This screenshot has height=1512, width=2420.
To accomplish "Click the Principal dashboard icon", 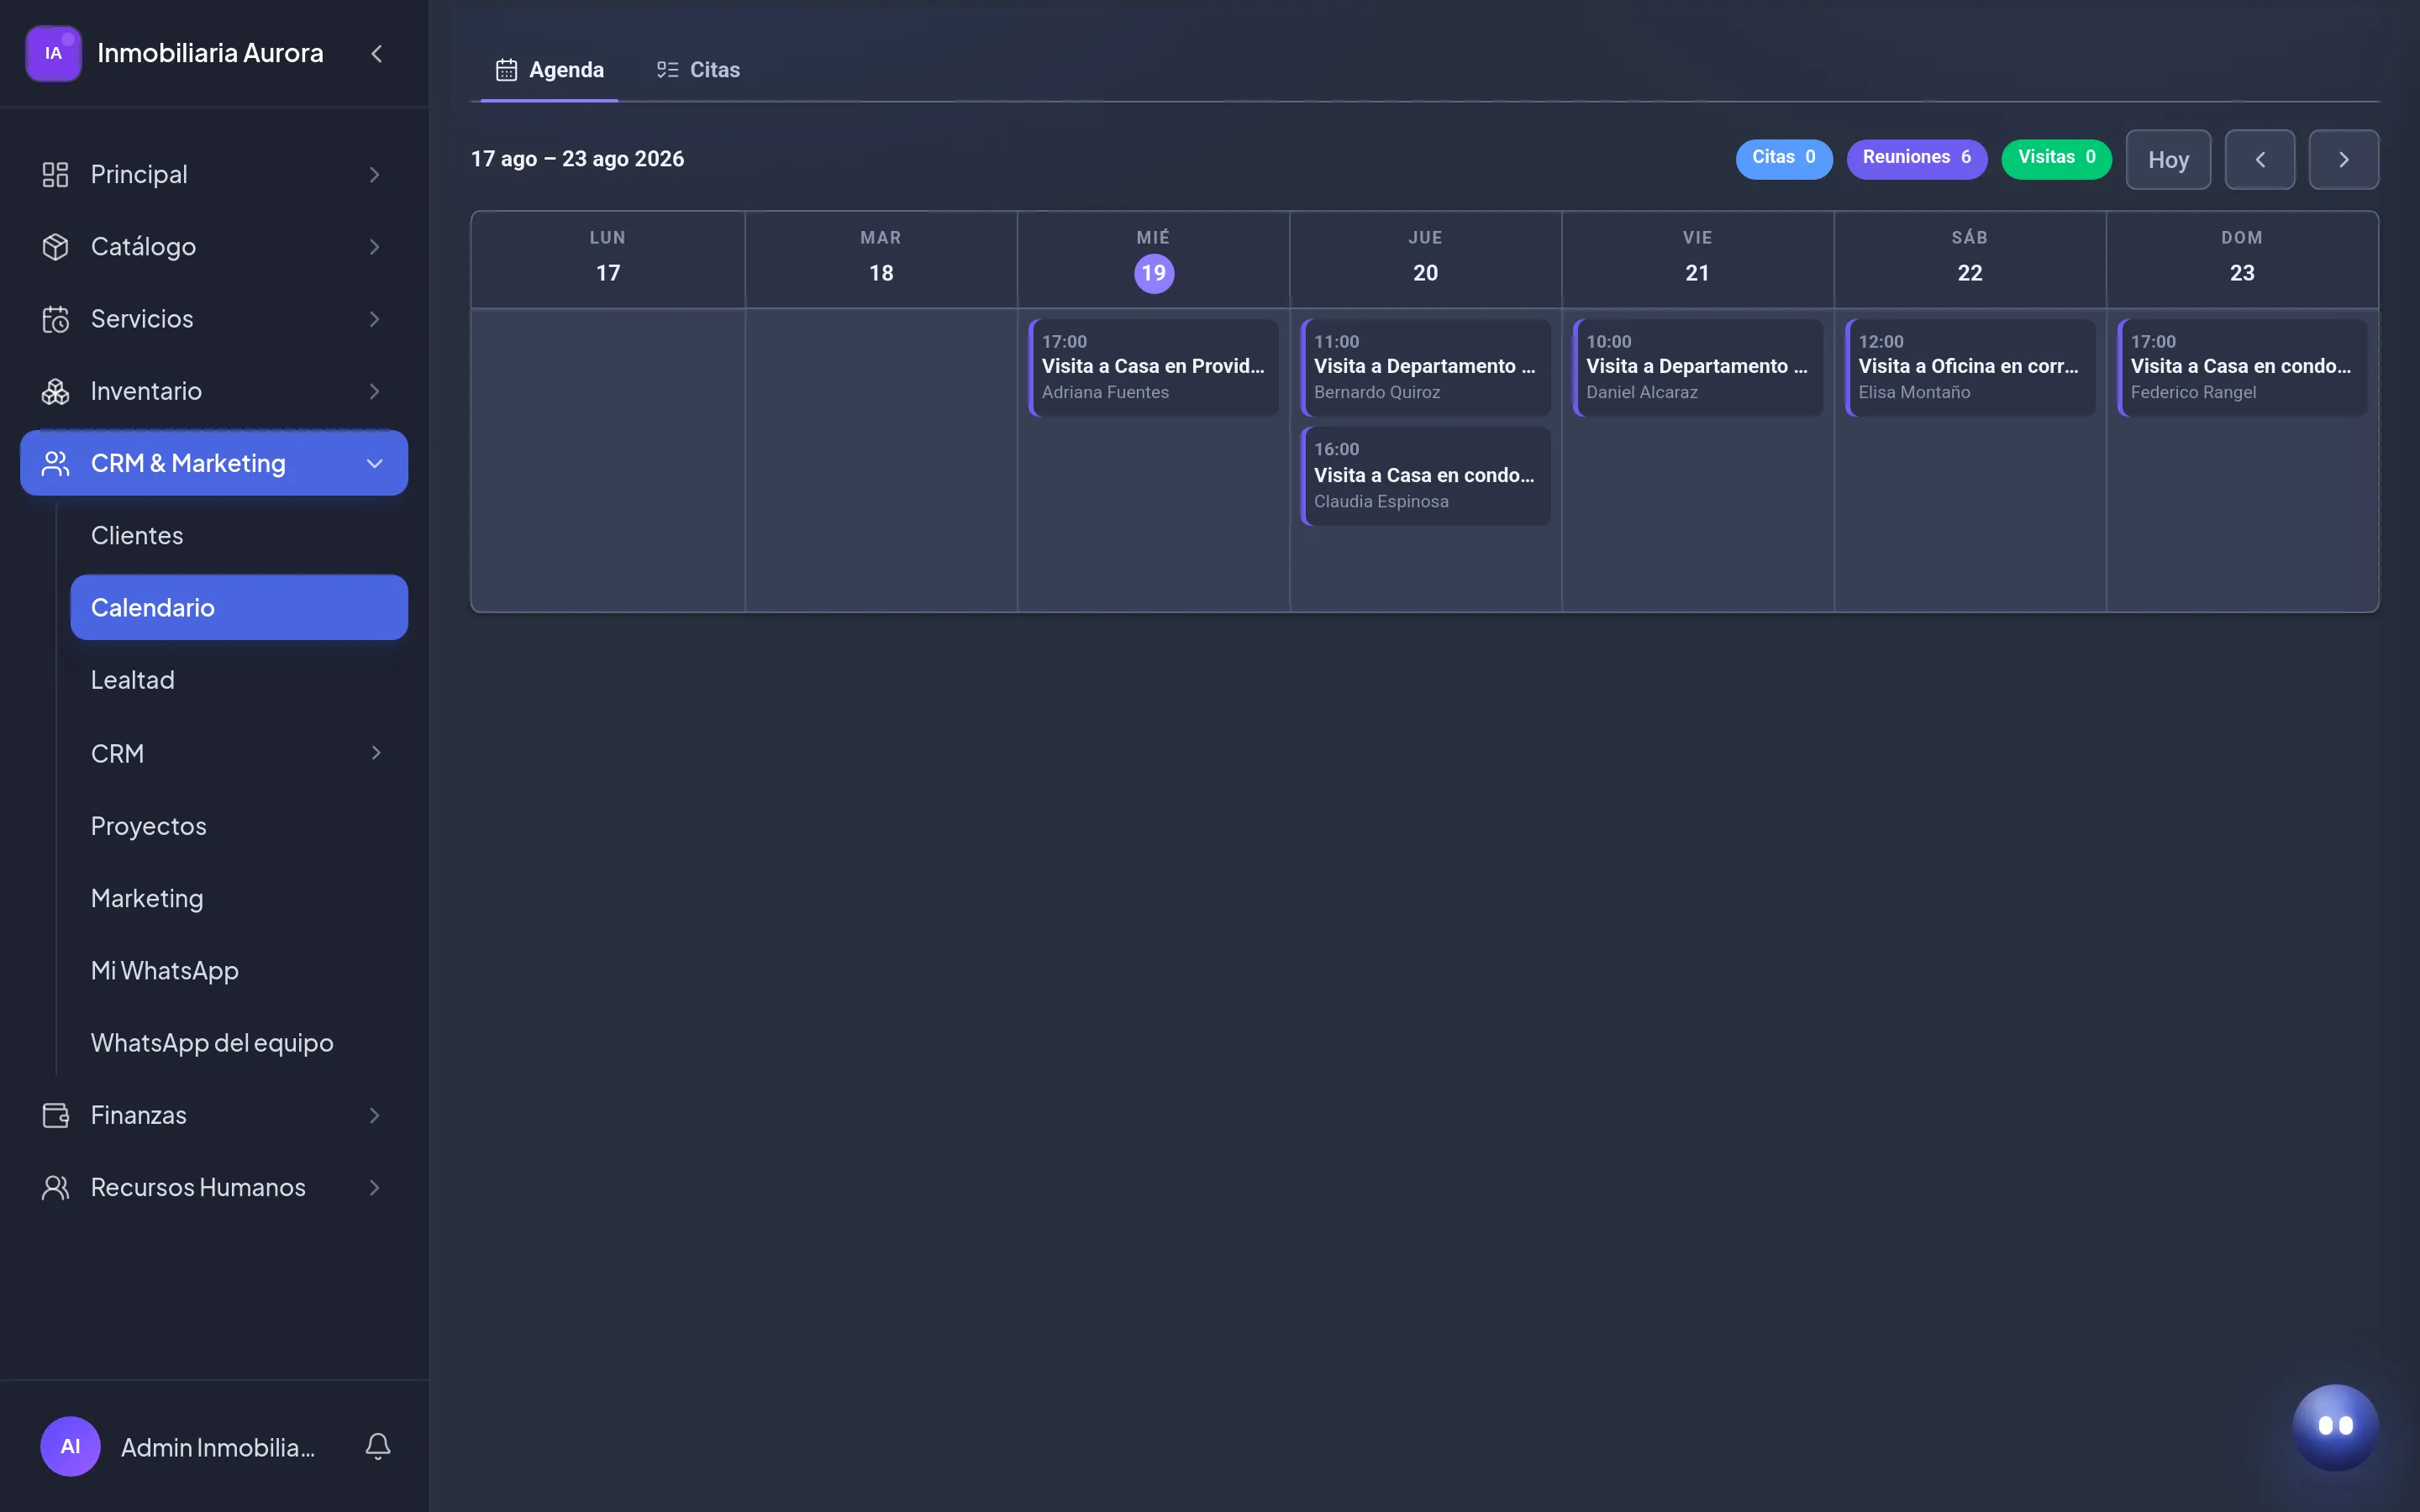I will tap(55, 174).
